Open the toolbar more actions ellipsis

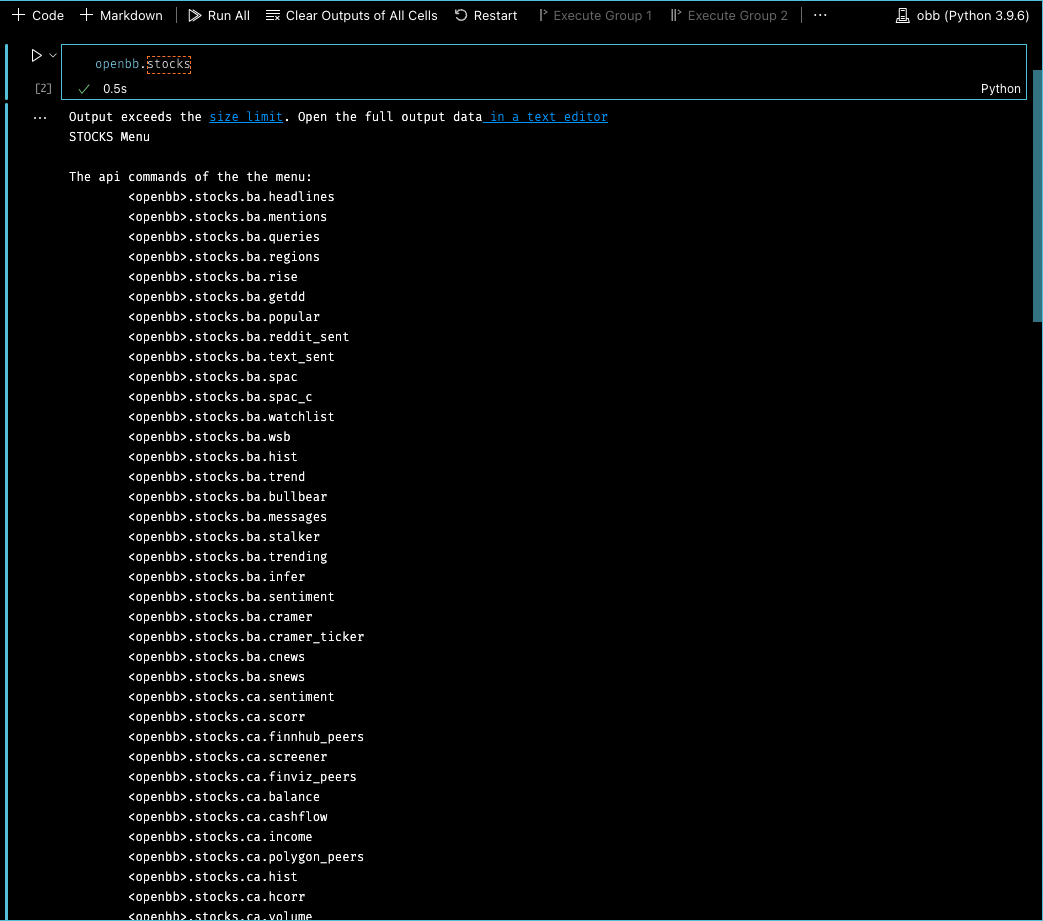click(820, 15)
